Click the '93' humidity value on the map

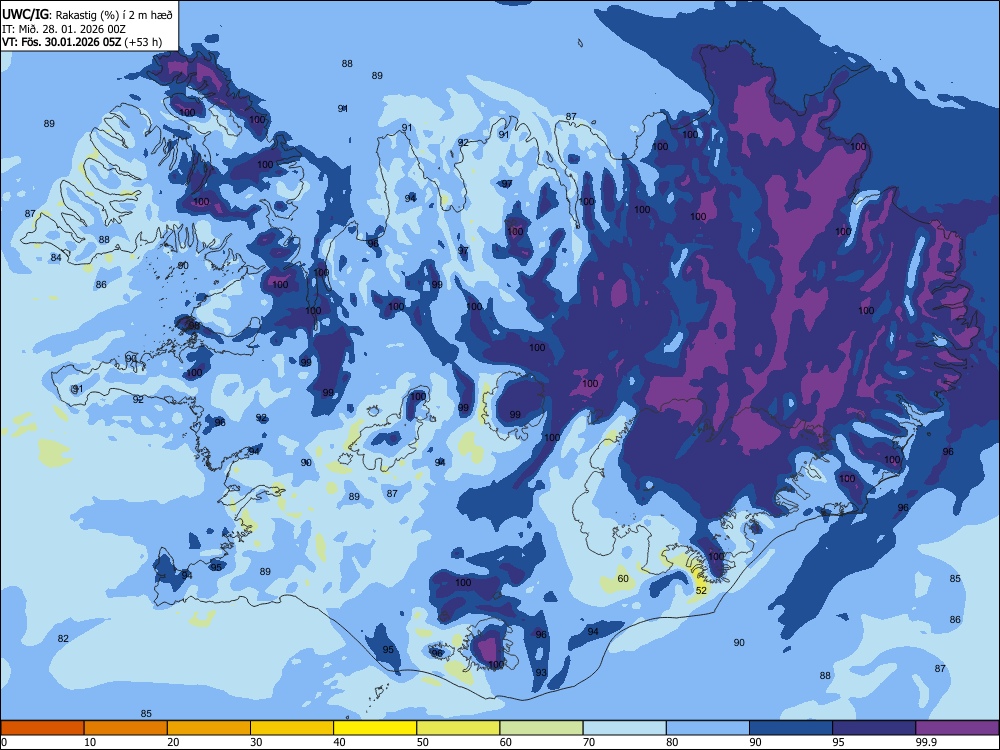pyautogui.click(x=541, y=672)
